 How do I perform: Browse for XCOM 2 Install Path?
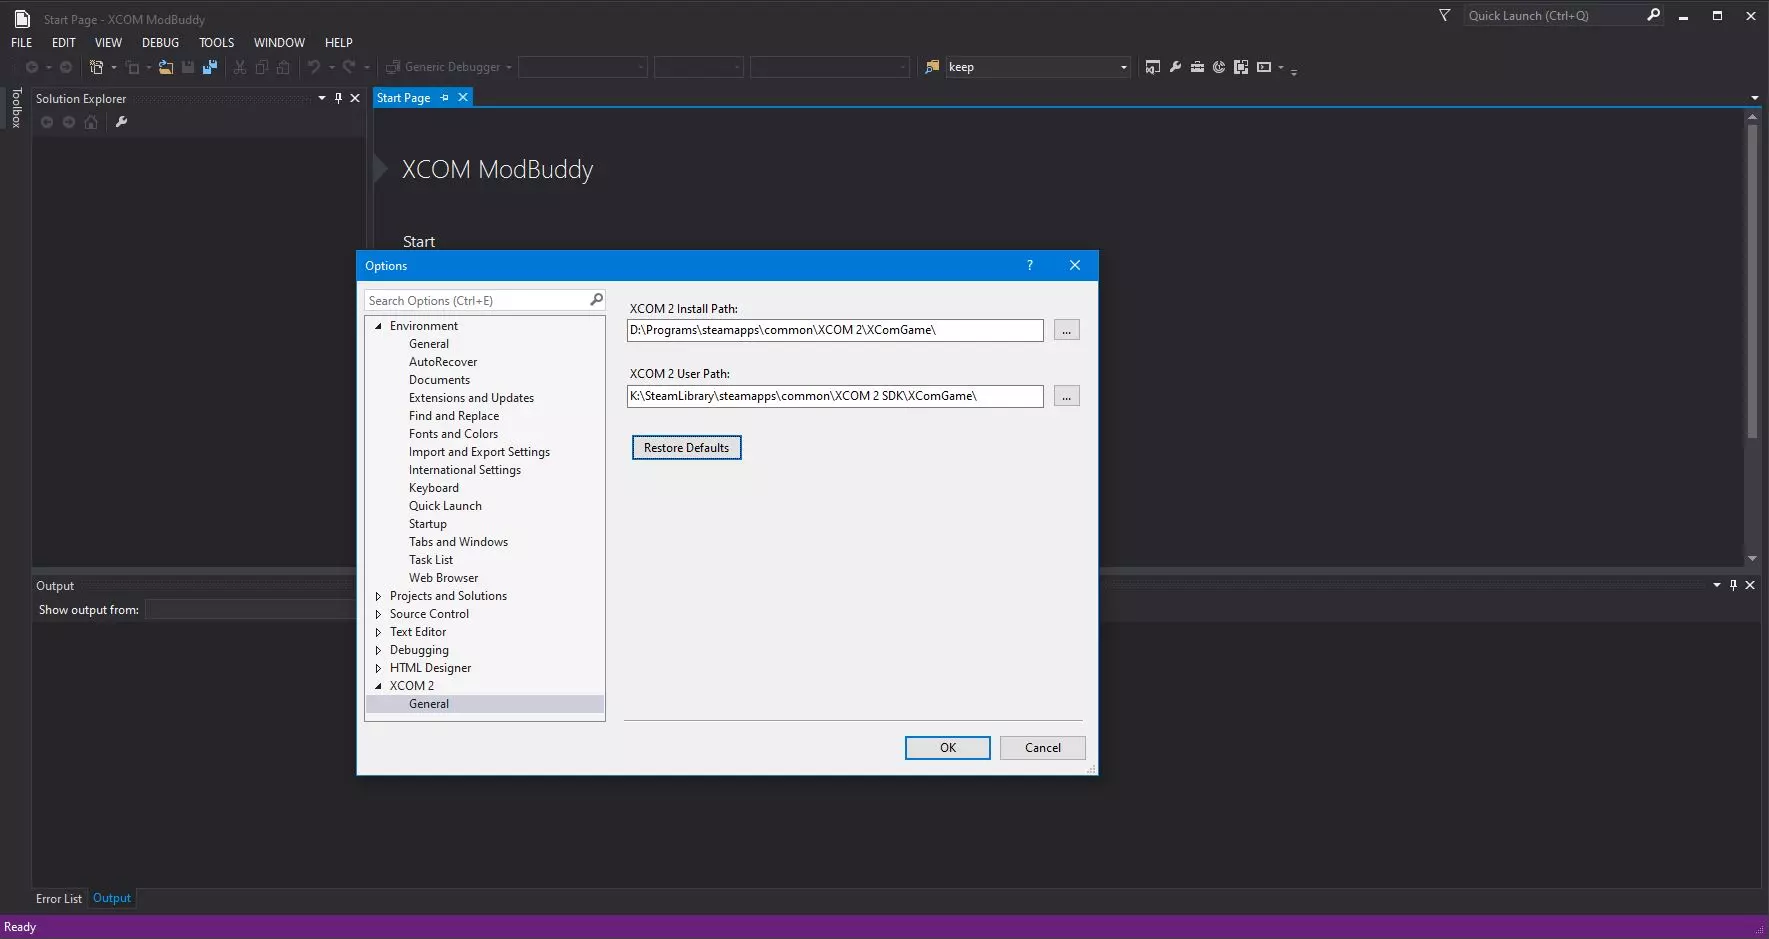tap(1067, 330)
